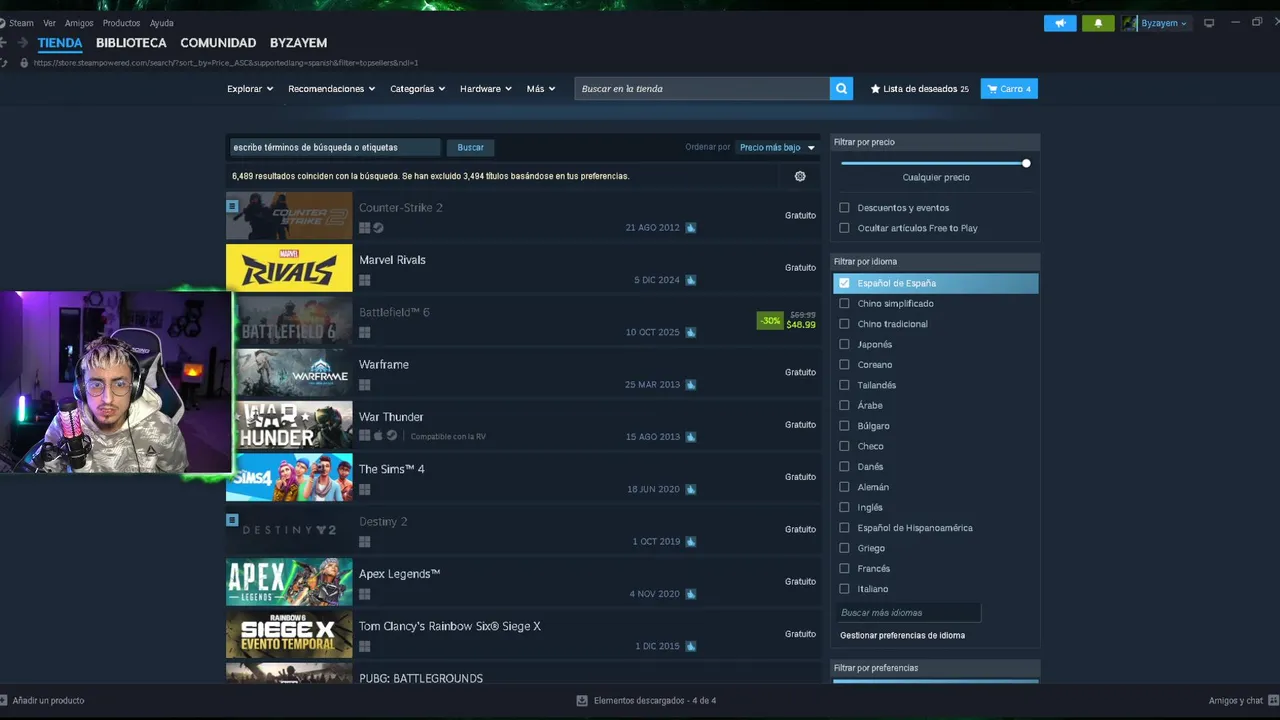Open the Más dropdown menu
The image size is (1280, 720).
541,89
